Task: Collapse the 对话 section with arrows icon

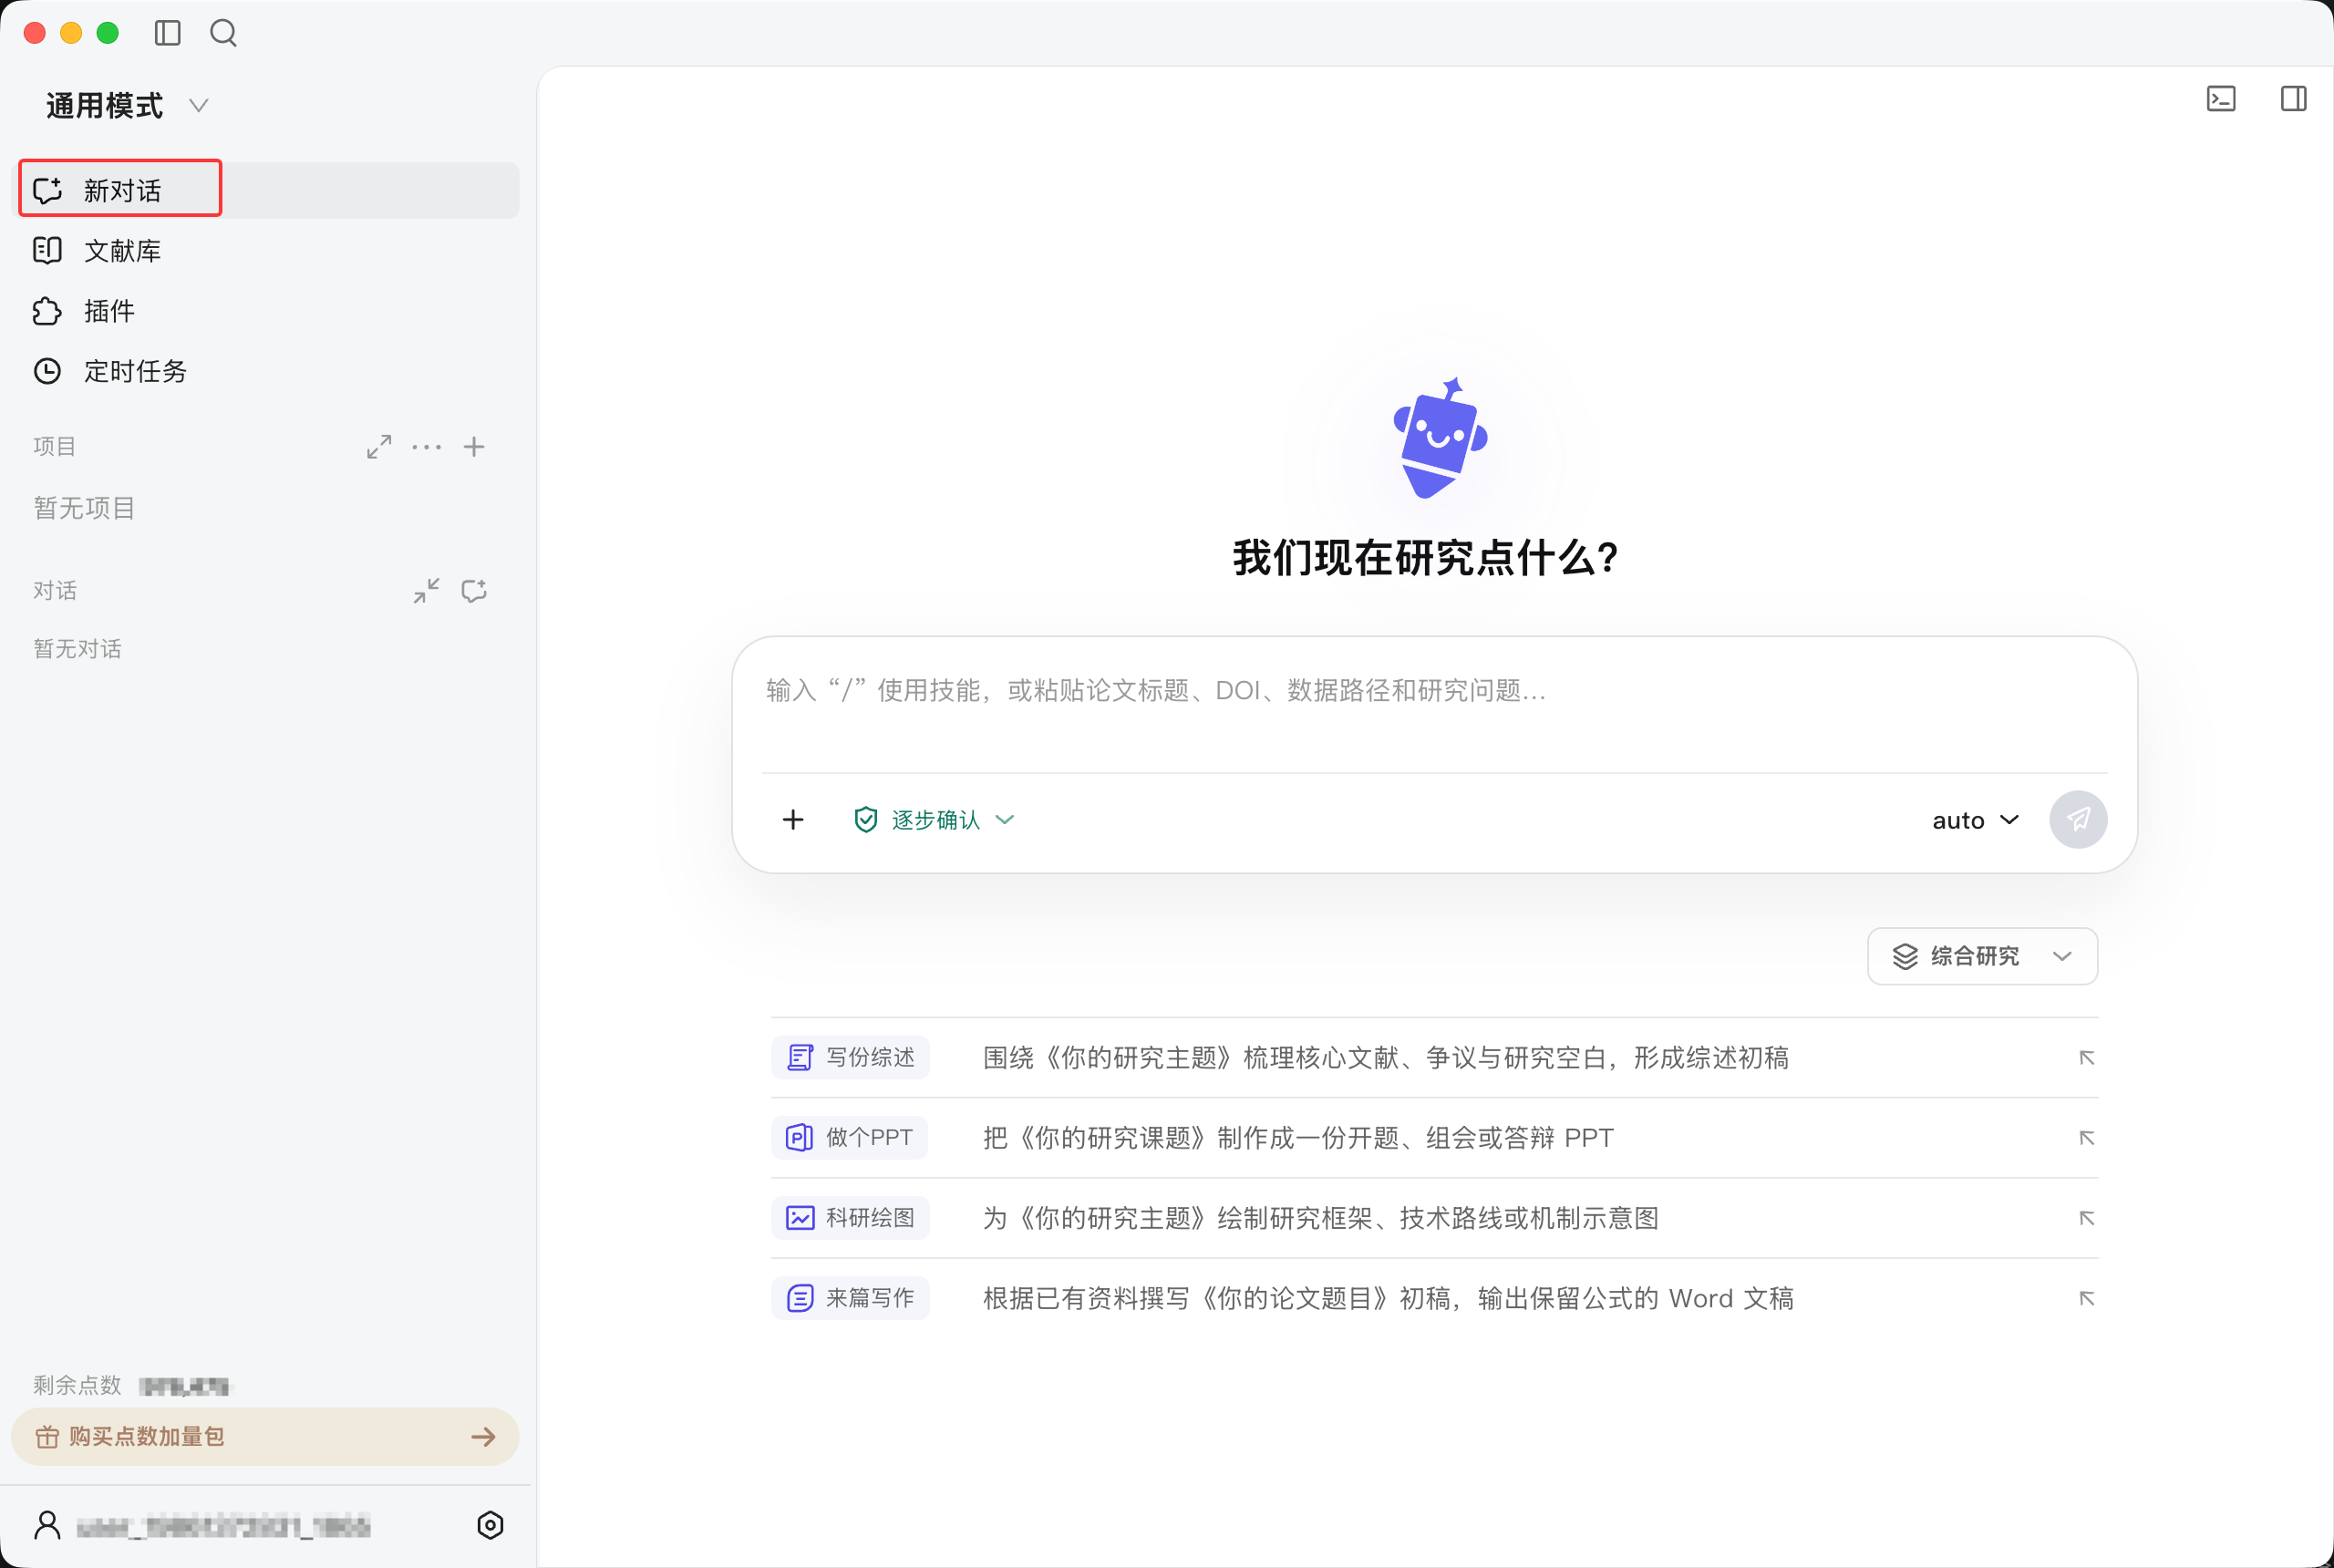Action: point(427,591)
